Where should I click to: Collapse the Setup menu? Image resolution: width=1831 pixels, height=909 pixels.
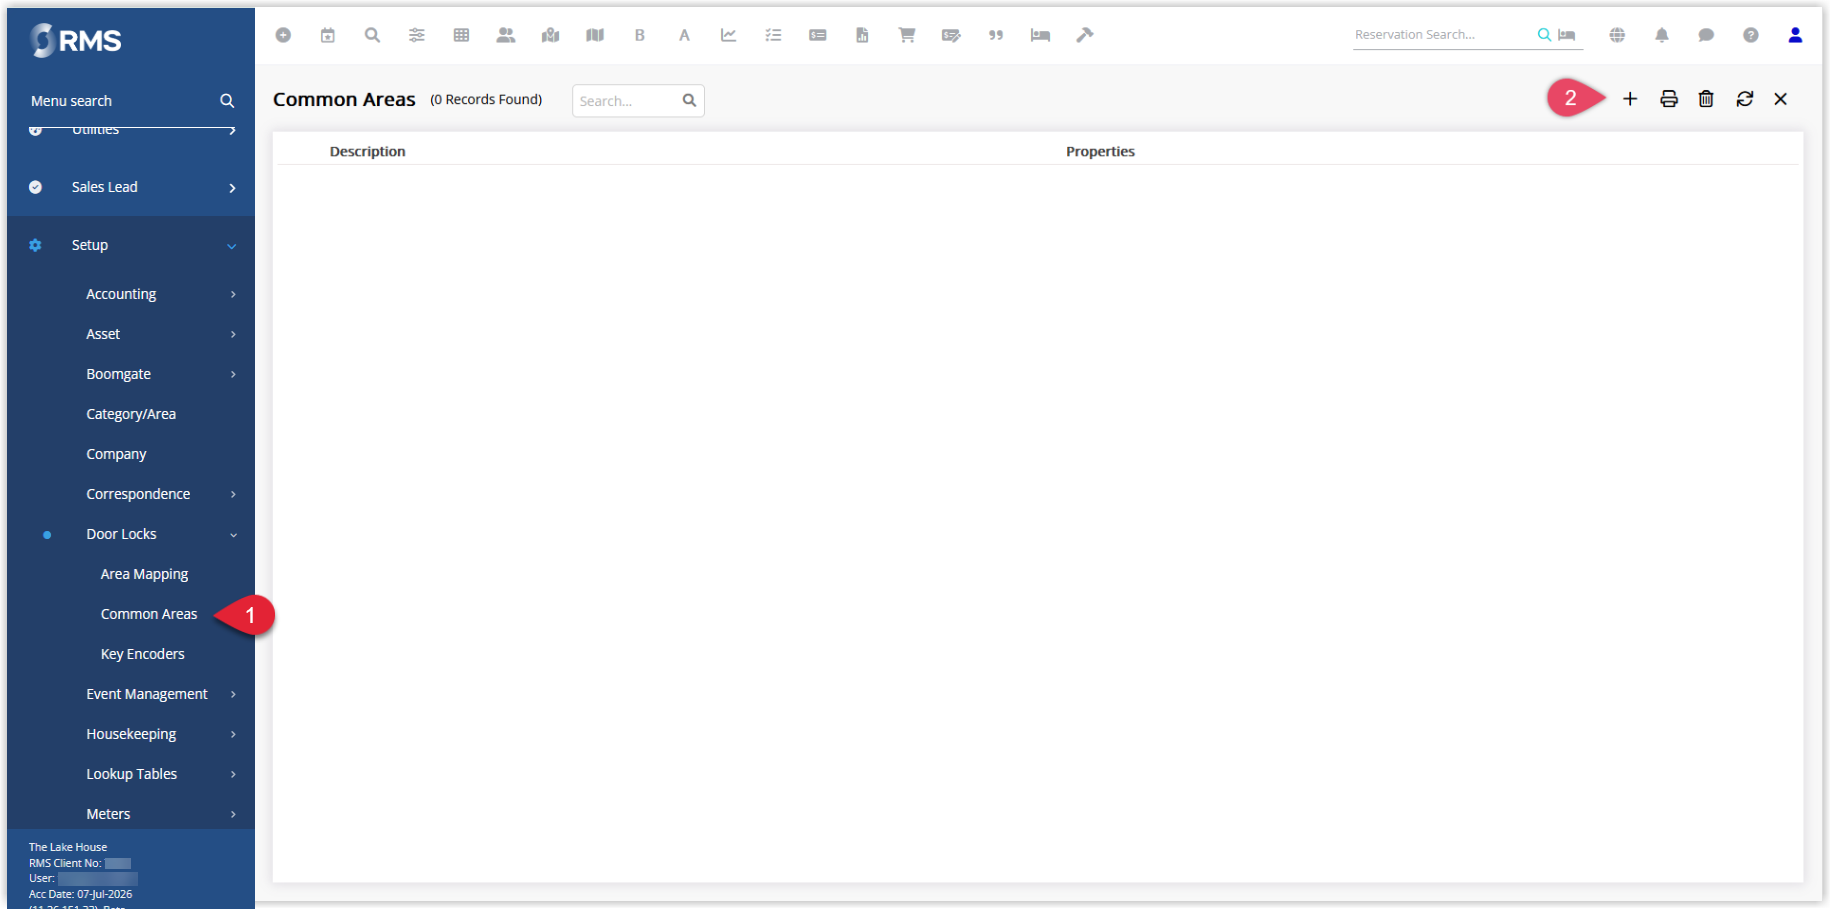[x=131, y=245]
